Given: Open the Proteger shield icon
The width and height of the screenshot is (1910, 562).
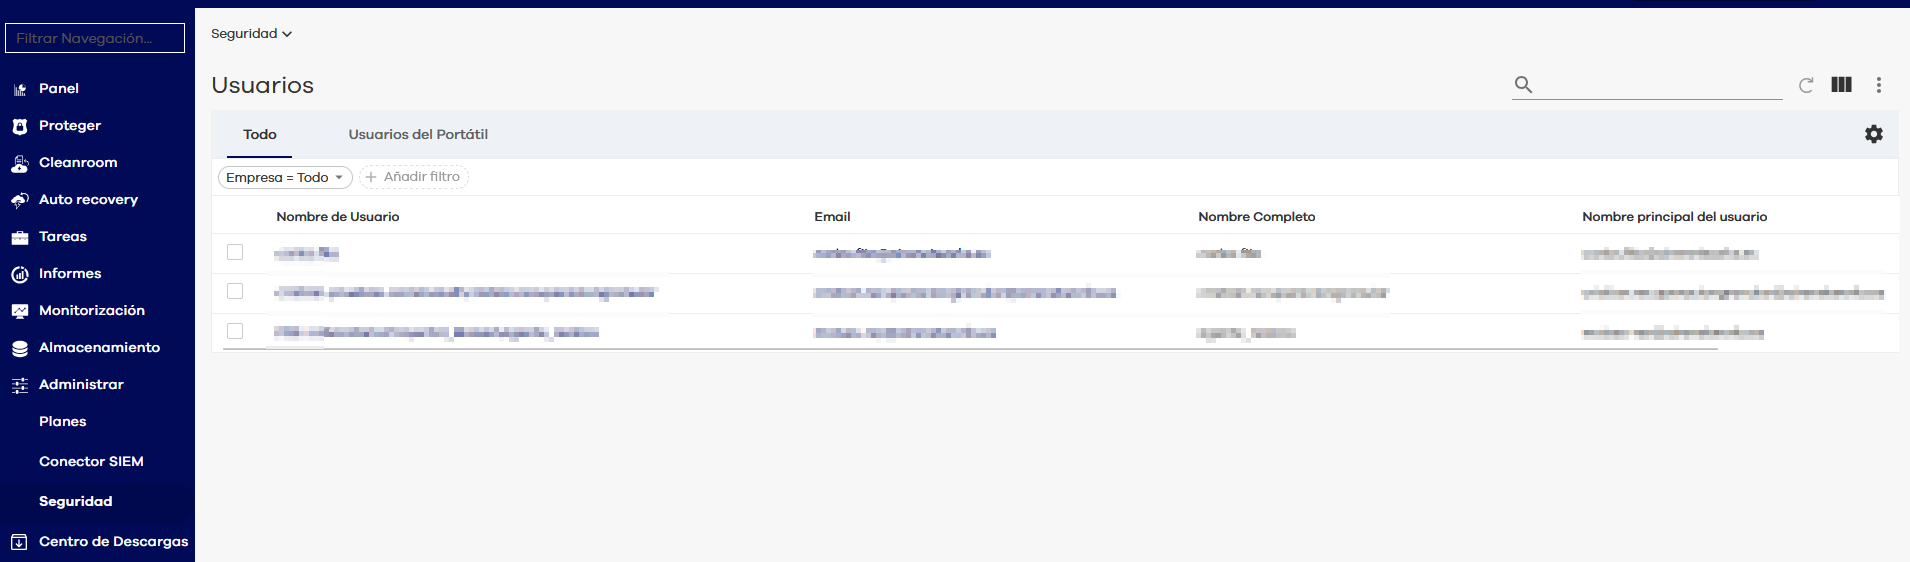Looking at the screenshot, I should (20, 126).
